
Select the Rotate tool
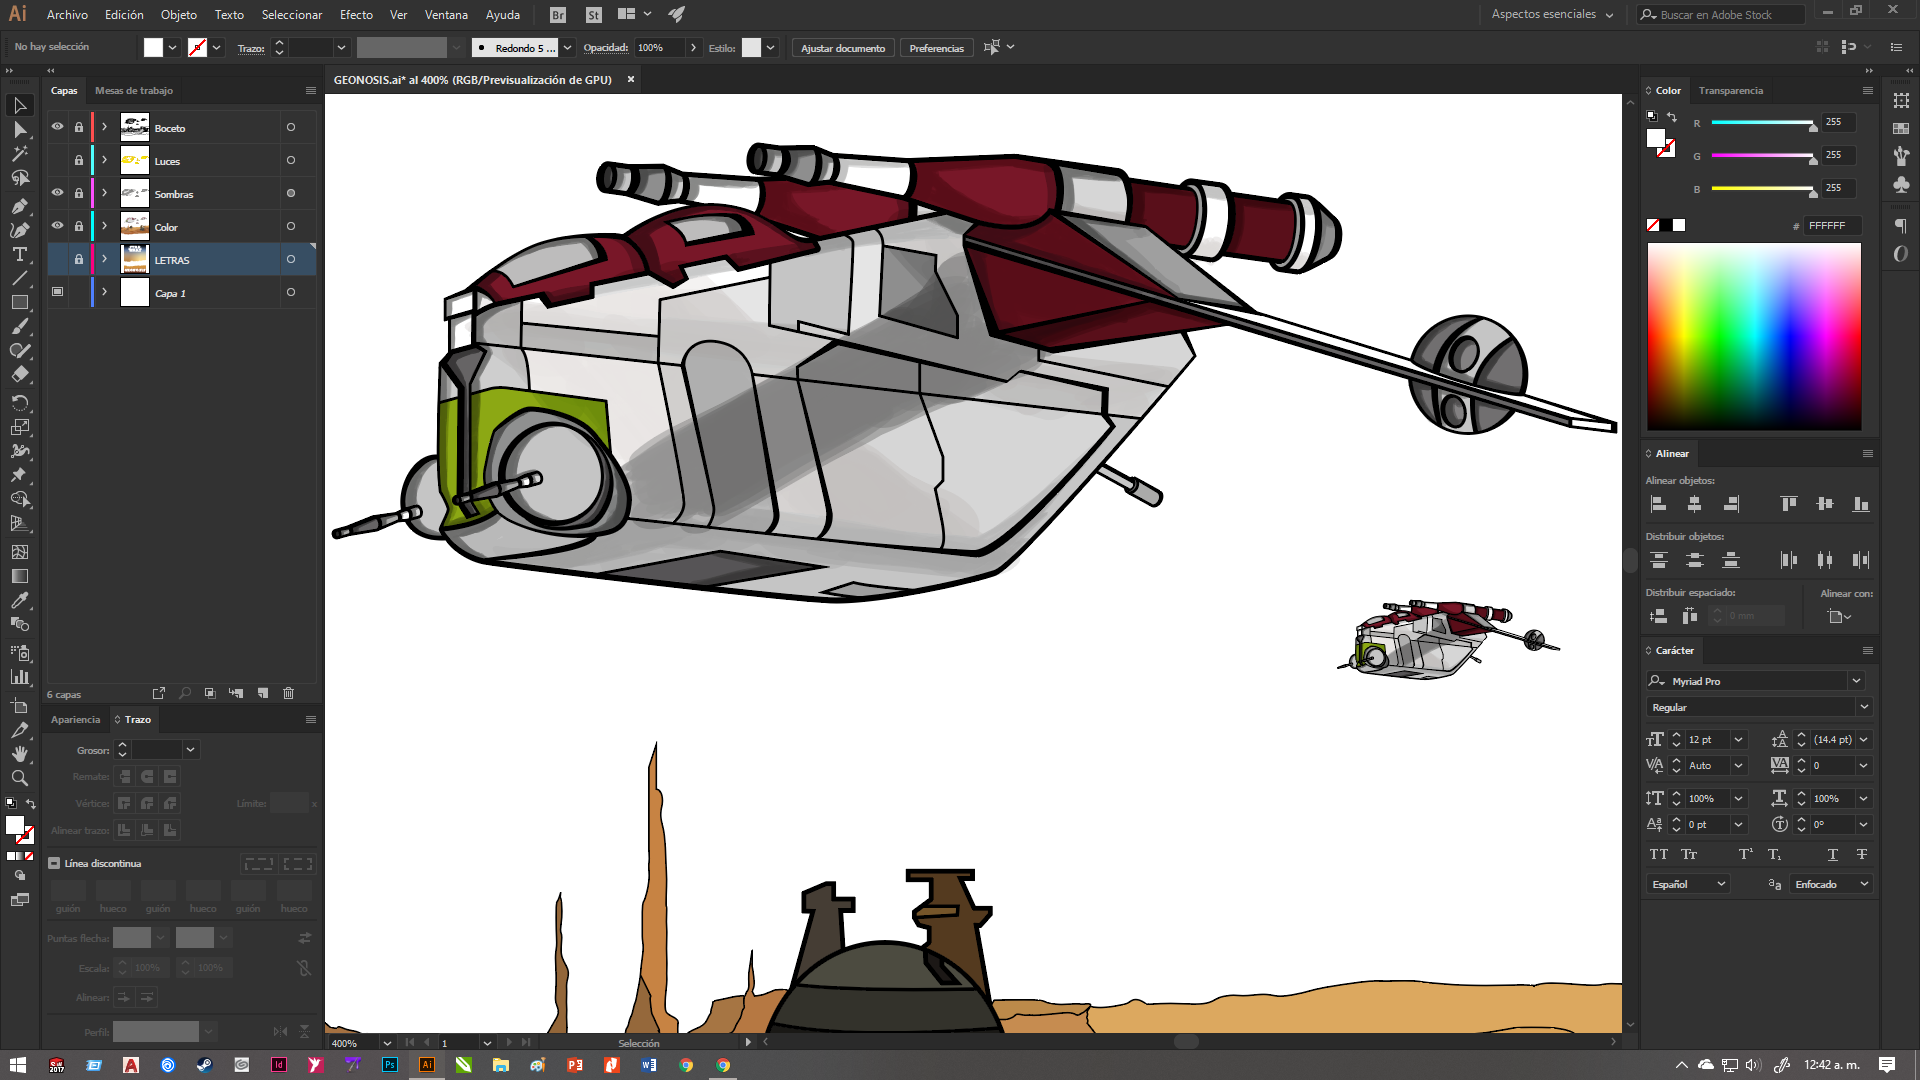point(19,403)
